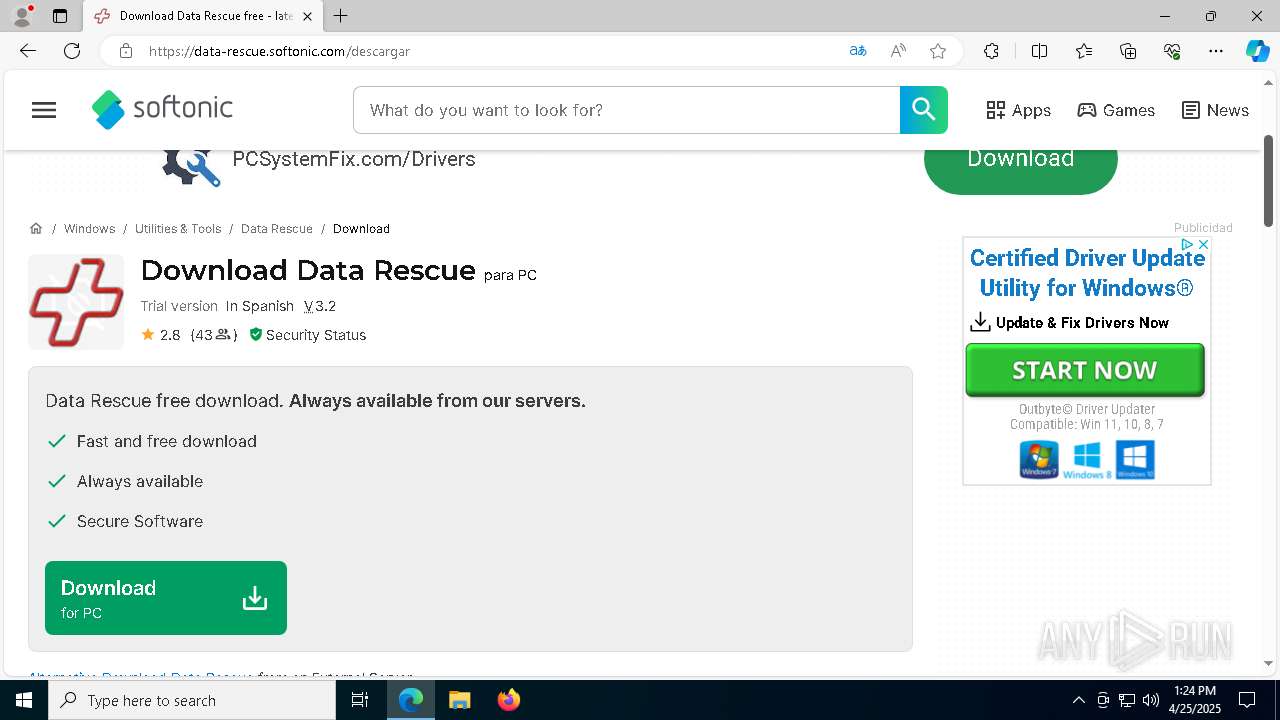This screenshot has width=1280, height=720.
Task: Click the search magnifier button
Action: tap(924, 110)
